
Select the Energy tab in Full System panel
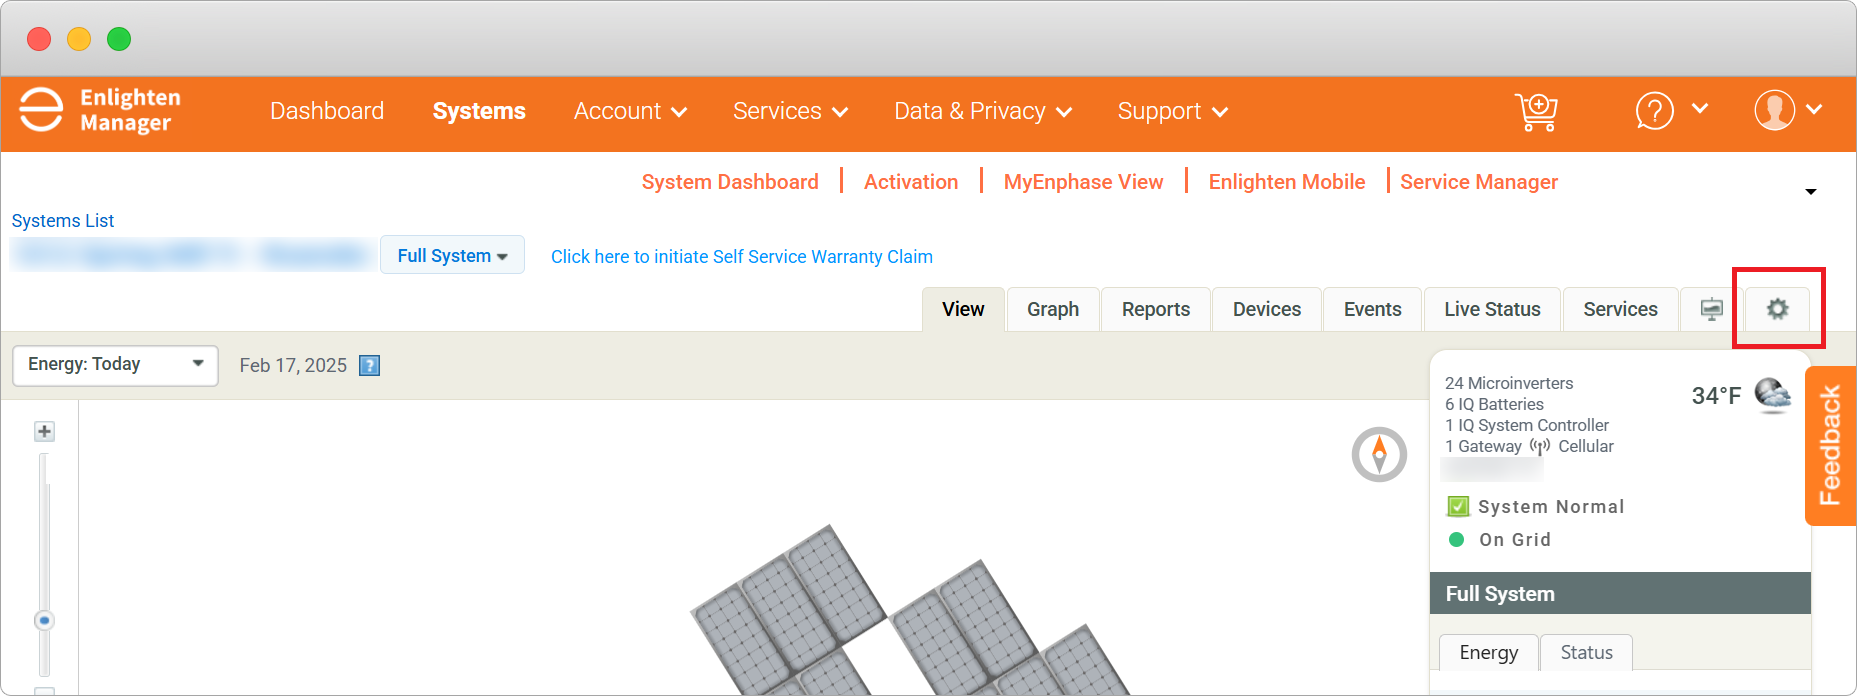click(x=1488, y=652)
